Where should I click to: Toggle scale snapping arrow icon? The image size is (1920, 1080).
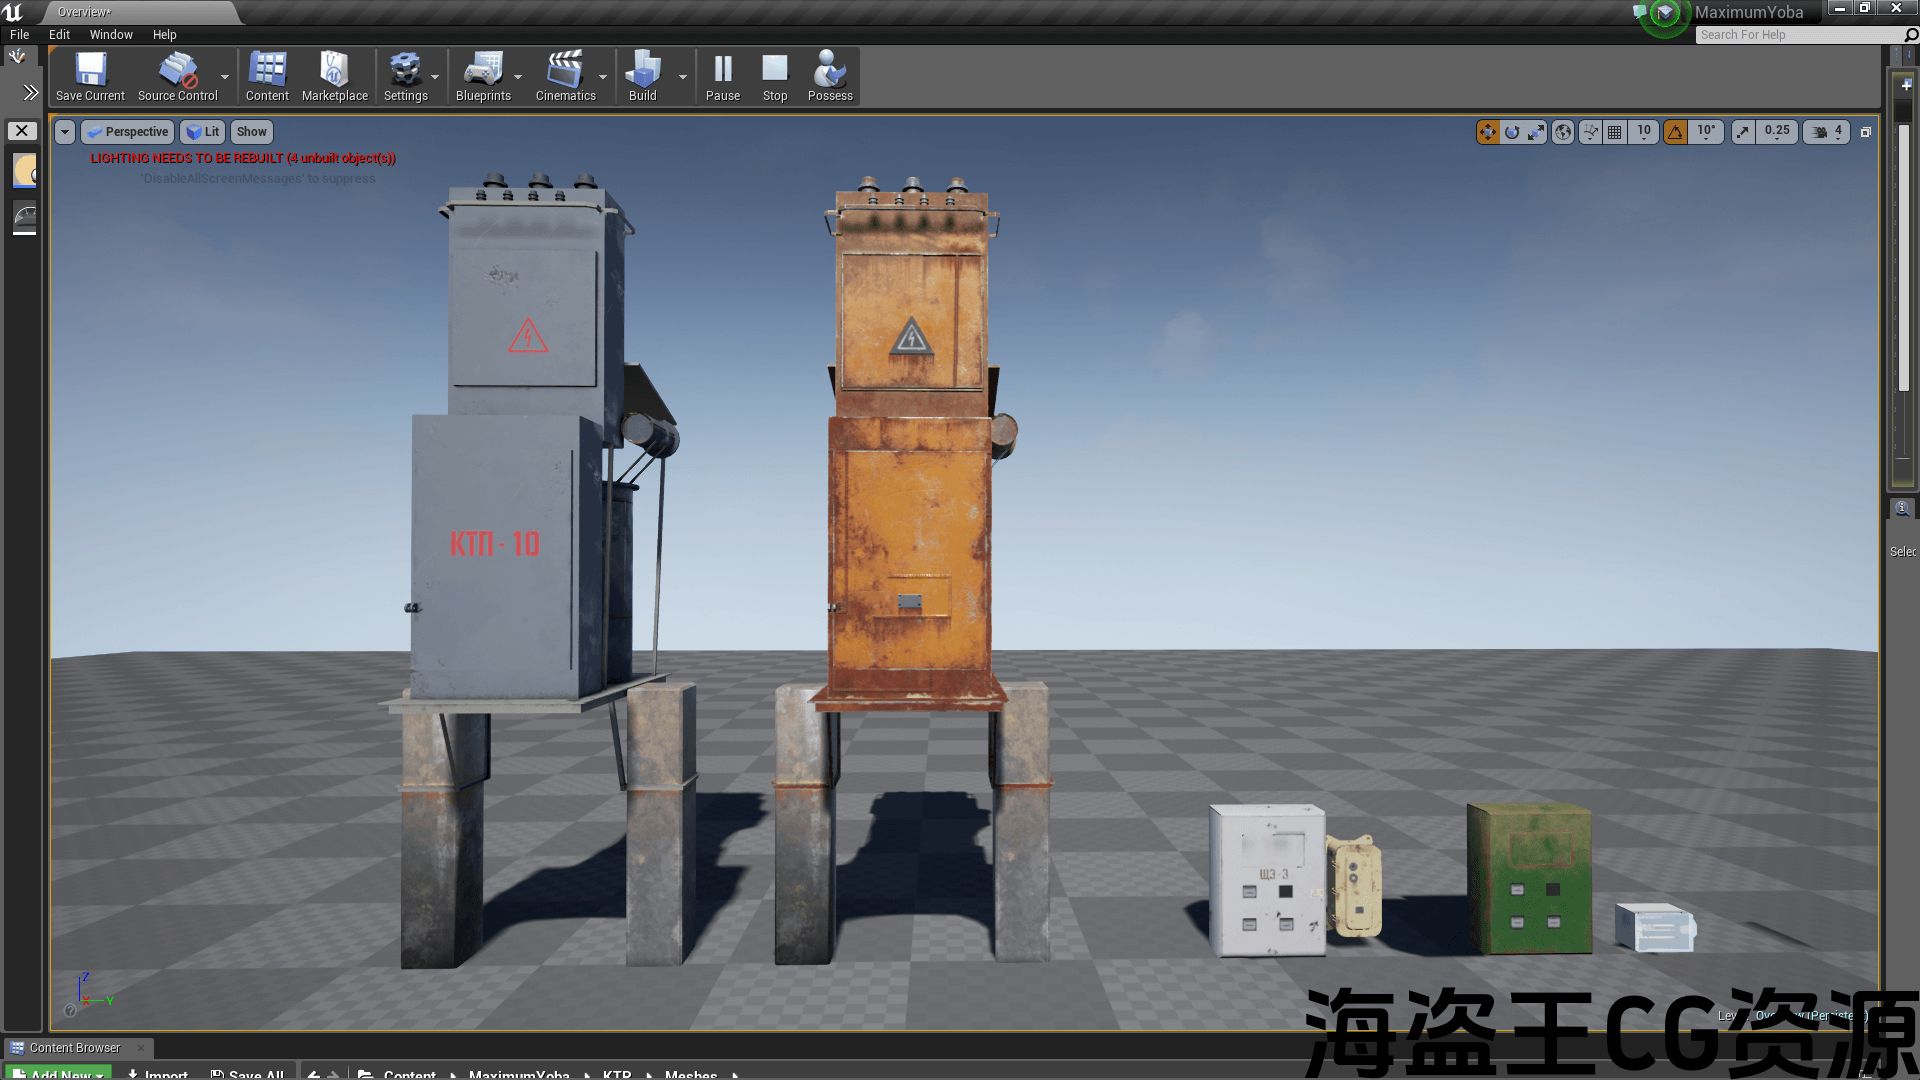[x=1743, y=132]
